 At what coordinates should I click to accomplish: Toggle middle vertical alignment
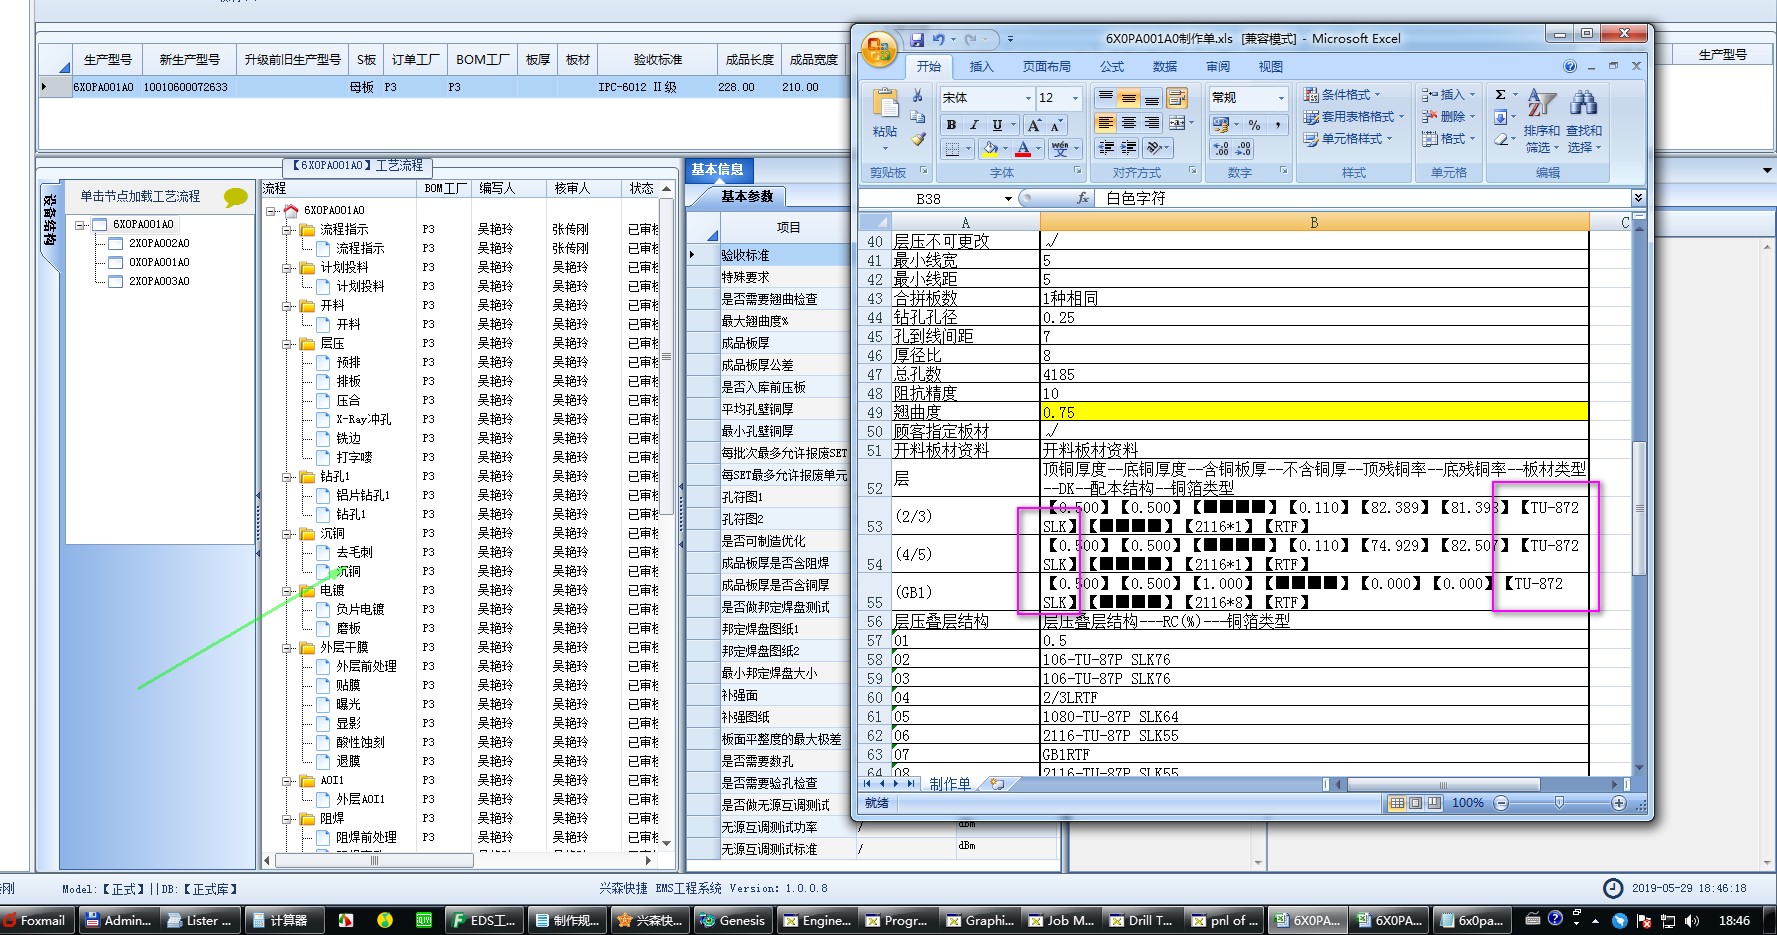[x=1128, y=98]
